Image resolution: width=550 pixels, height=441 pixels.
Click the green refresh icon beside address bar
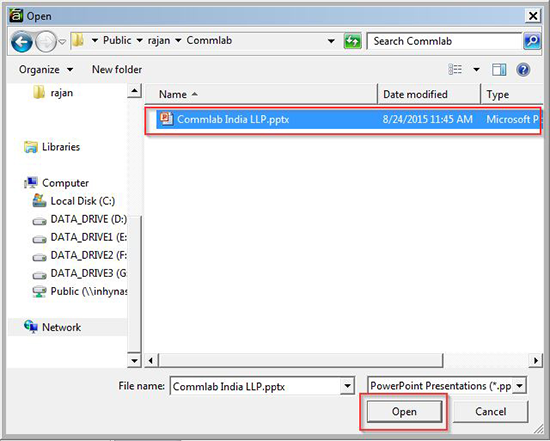tap(353, 41)
